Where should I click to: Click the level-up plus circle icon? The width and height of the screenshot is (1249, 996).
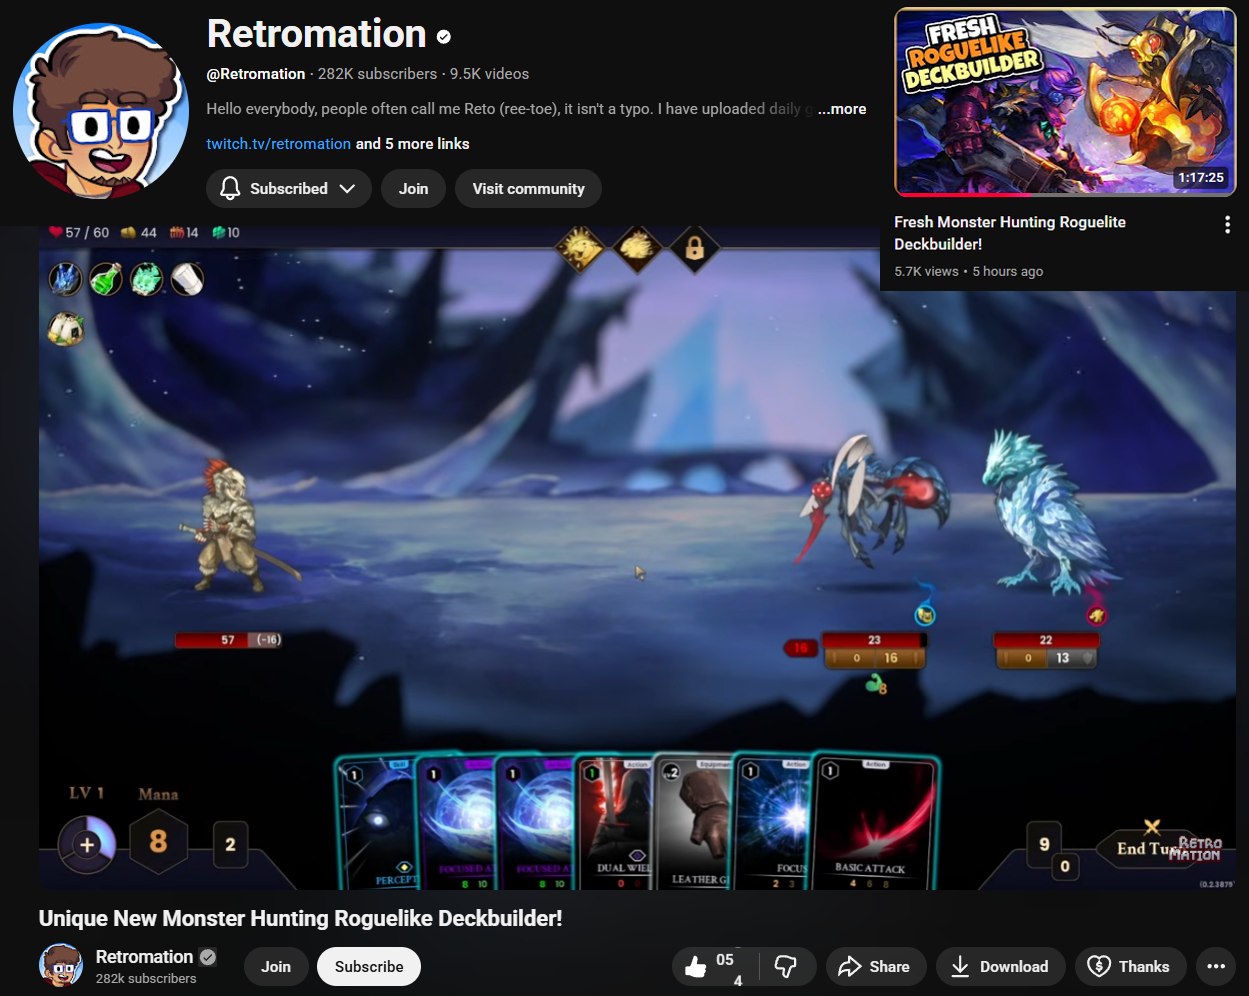click(x=87, y=846)
